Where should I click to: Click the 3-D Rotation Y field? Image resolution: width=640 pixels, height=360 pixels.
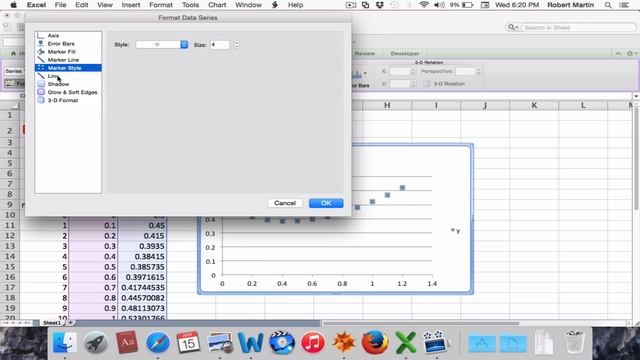point(400,84)
